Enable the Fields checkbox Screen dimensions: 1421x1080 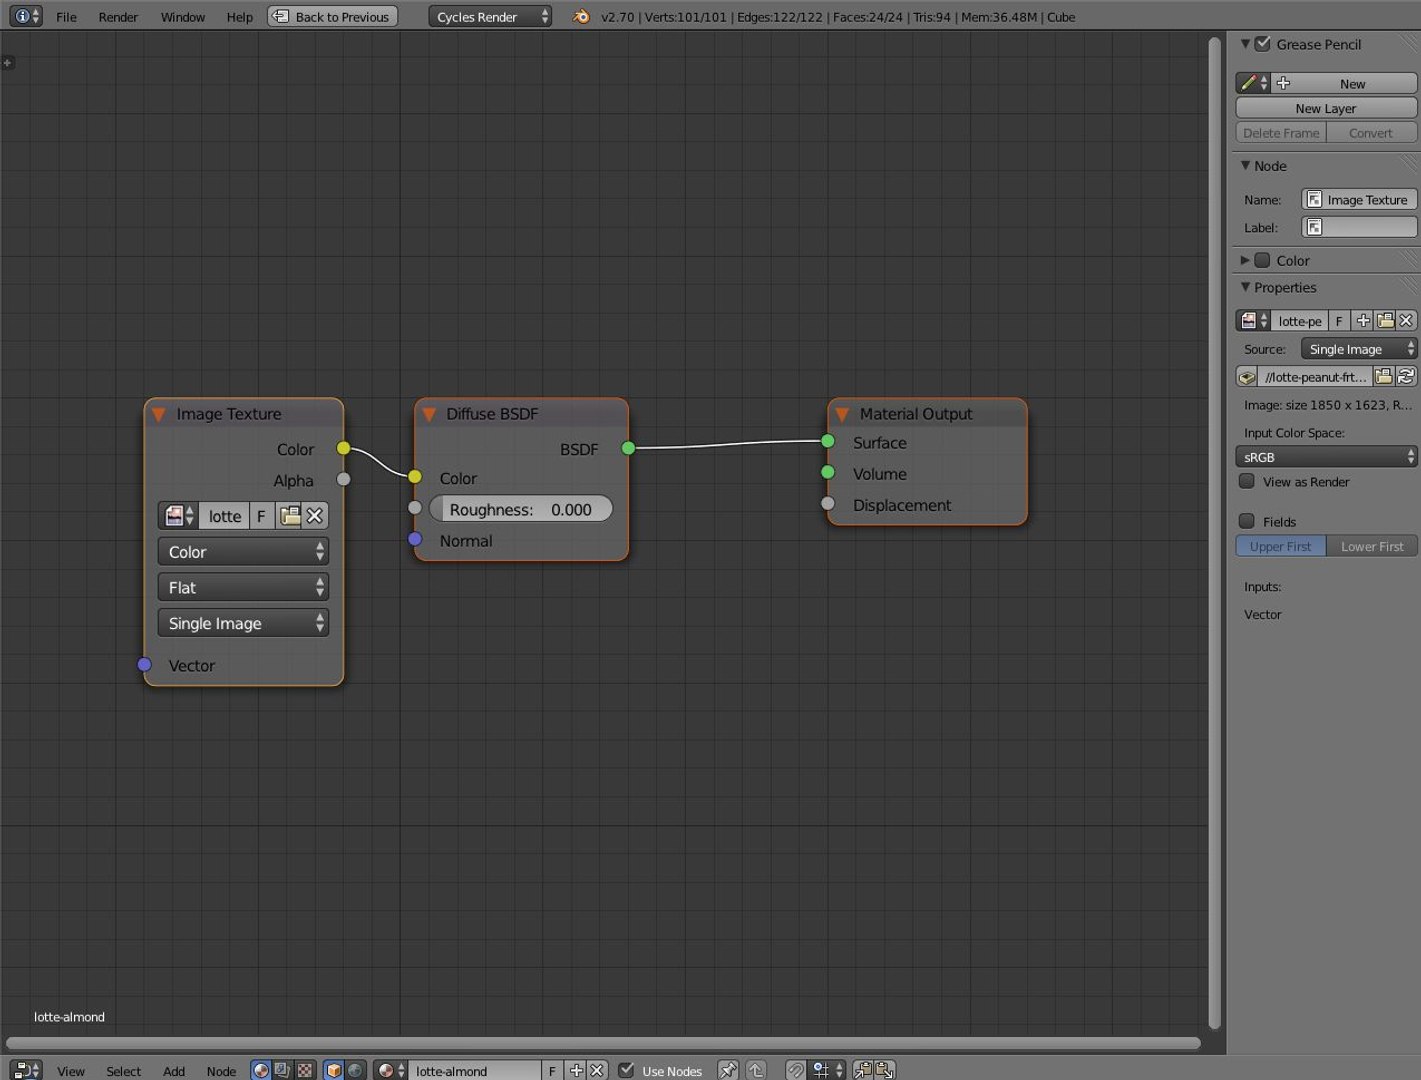(1247, 521)
